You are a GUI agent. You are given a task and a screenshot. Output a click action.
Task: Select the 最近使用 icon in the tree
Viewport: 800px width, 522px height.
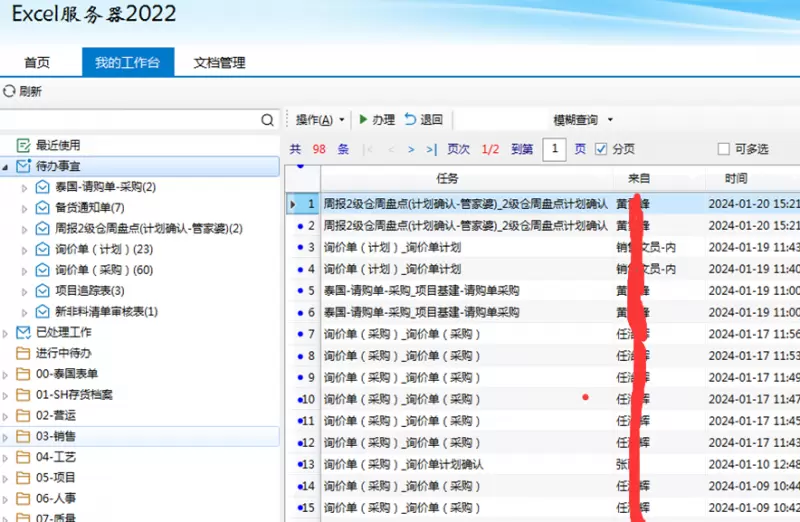click(23, 145)
